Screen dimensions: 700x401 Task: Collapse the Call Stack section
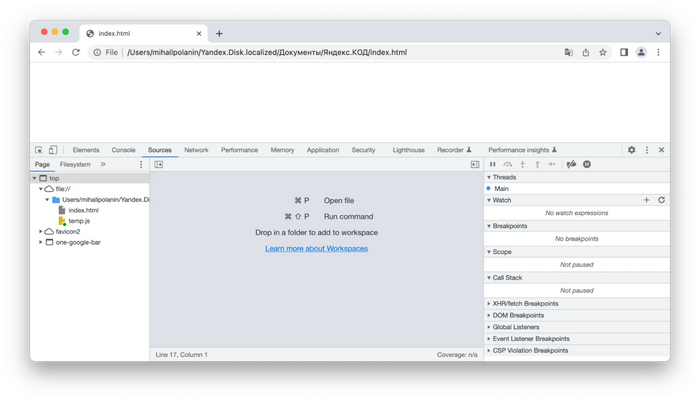coord(507,278)
